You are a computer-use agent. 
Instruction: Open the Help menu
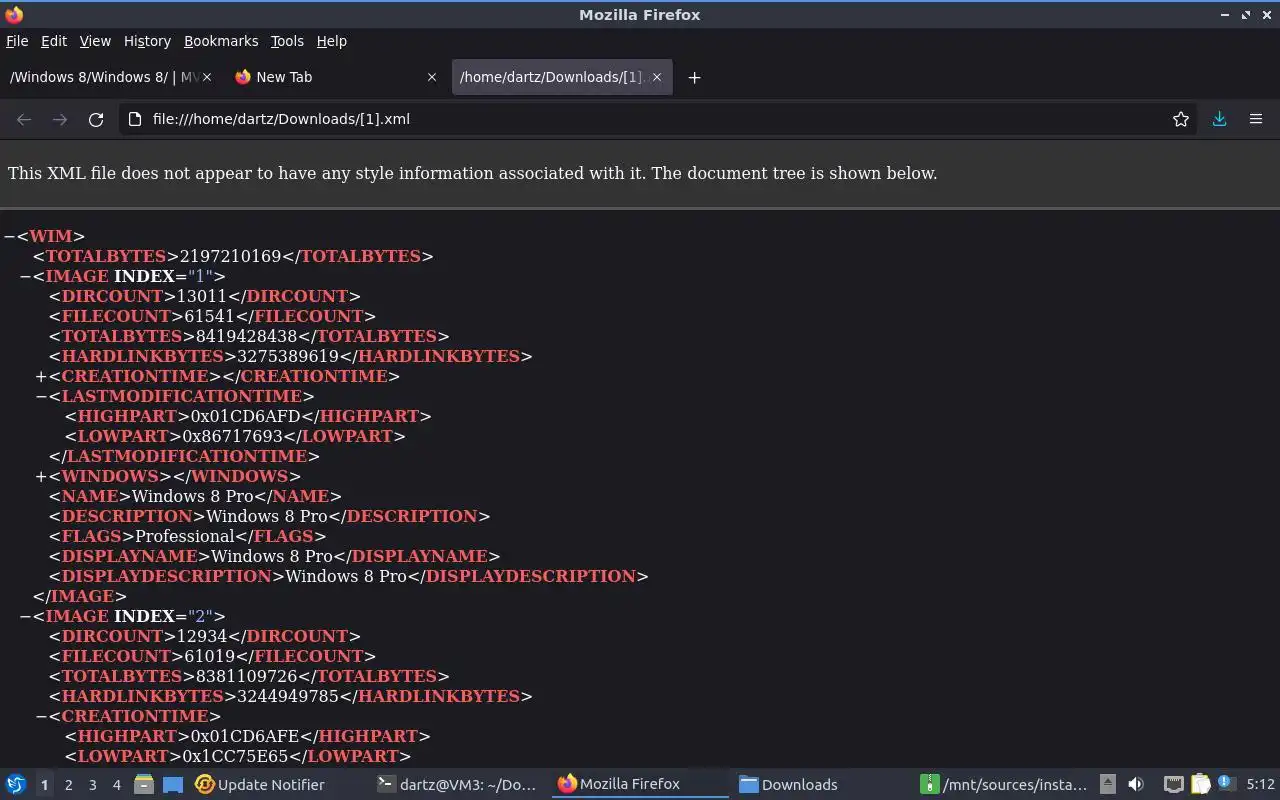(x=331, y=41)
